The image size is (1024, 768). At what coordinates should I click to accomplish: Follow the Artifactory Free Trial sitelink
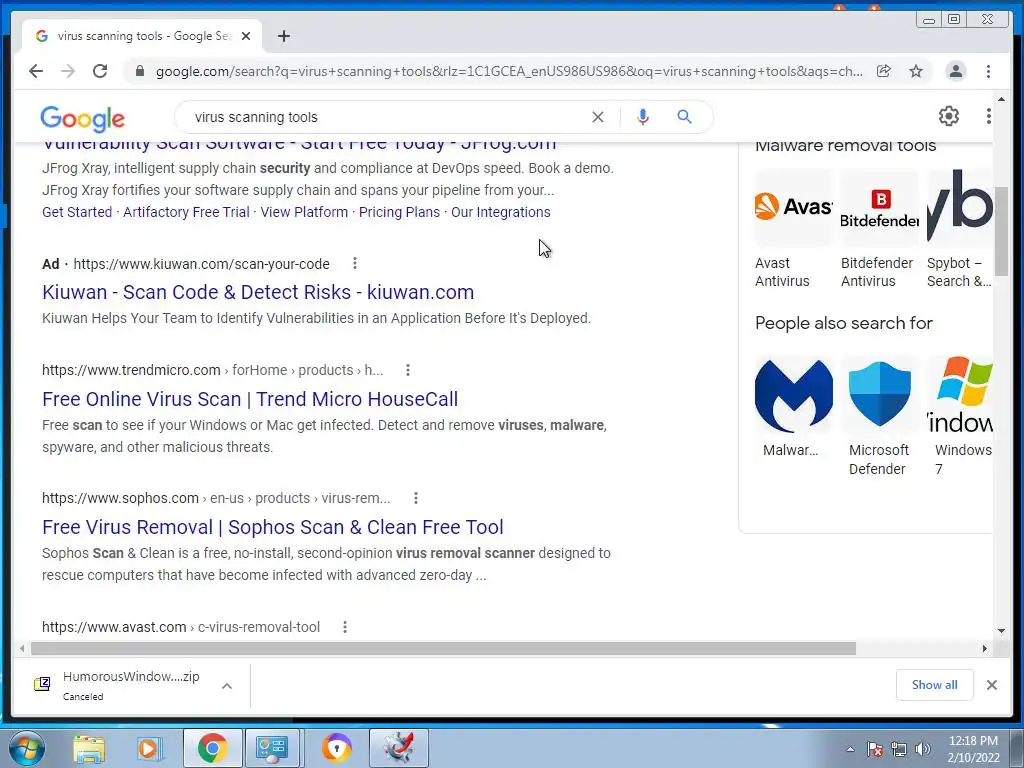pos(186,212)
